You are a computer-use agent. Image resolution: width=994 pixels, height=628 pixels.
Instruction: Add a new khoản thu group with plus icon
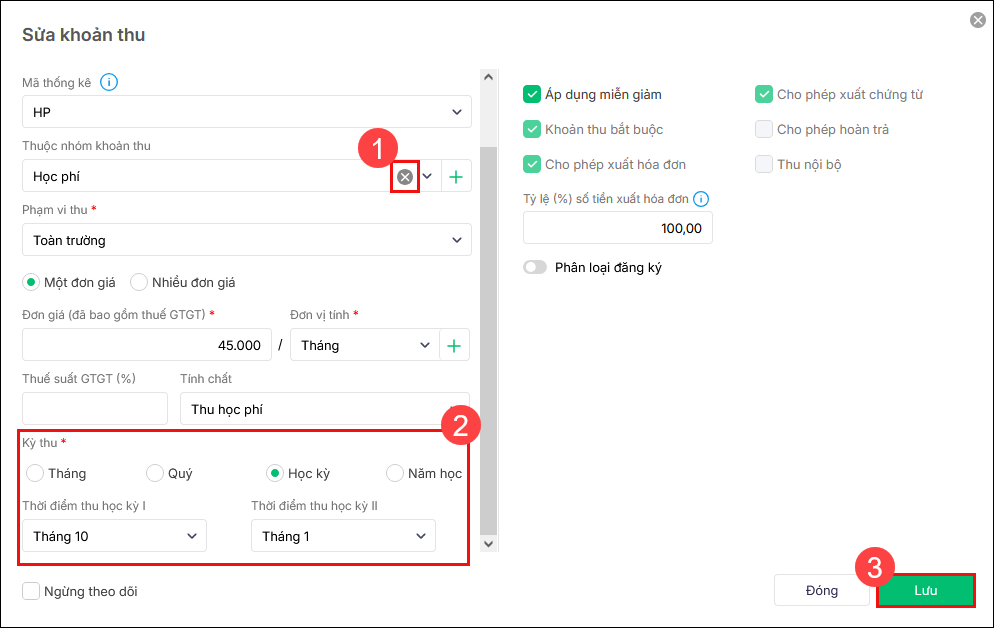pos(456,177)
